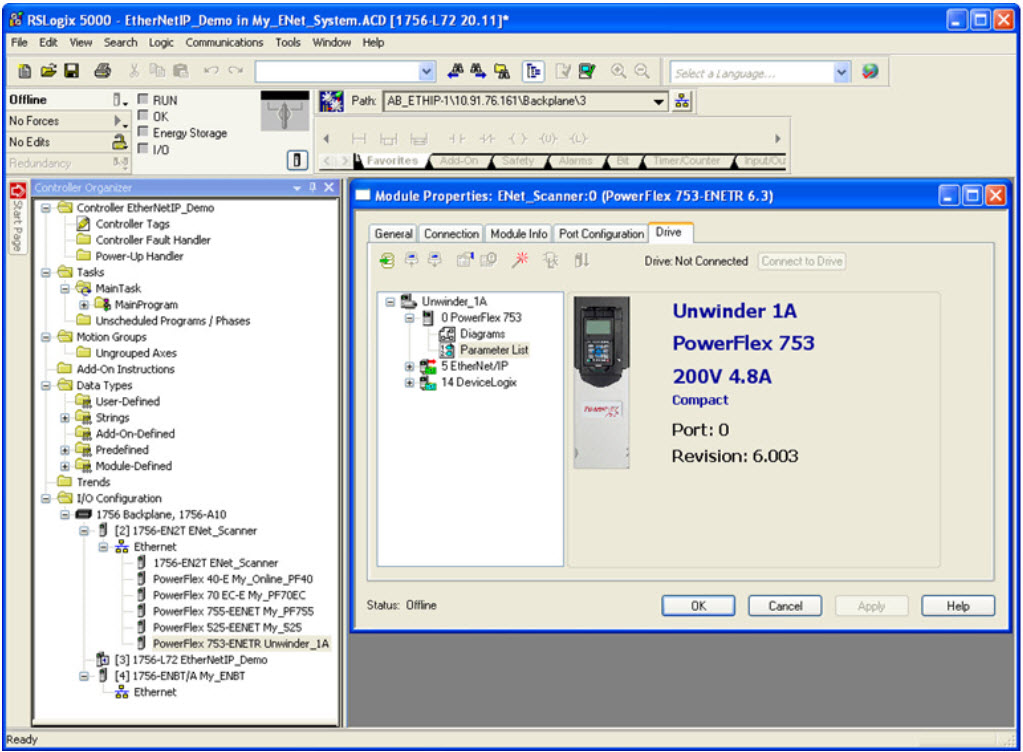The height and width of the screenshot is (752, 1023).
Task: Click the Apply button
Action: pos(871,606)
